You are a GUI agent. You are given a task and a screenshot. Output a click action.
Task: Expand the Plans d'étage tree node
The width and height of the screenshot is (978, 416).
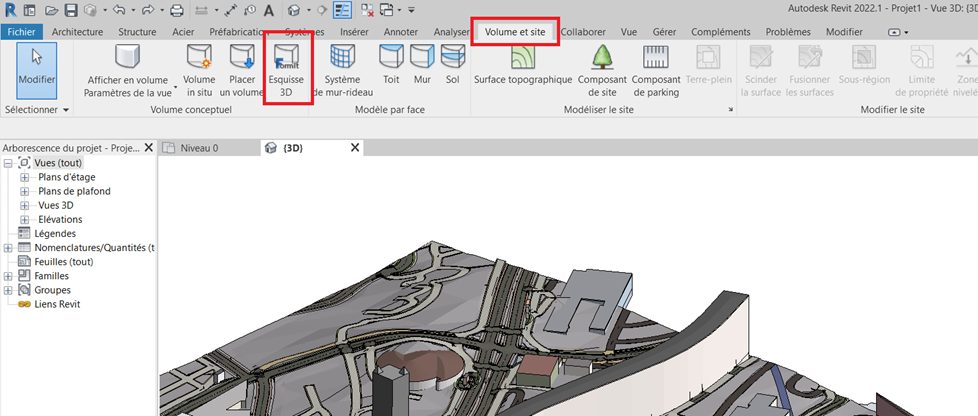25,177
